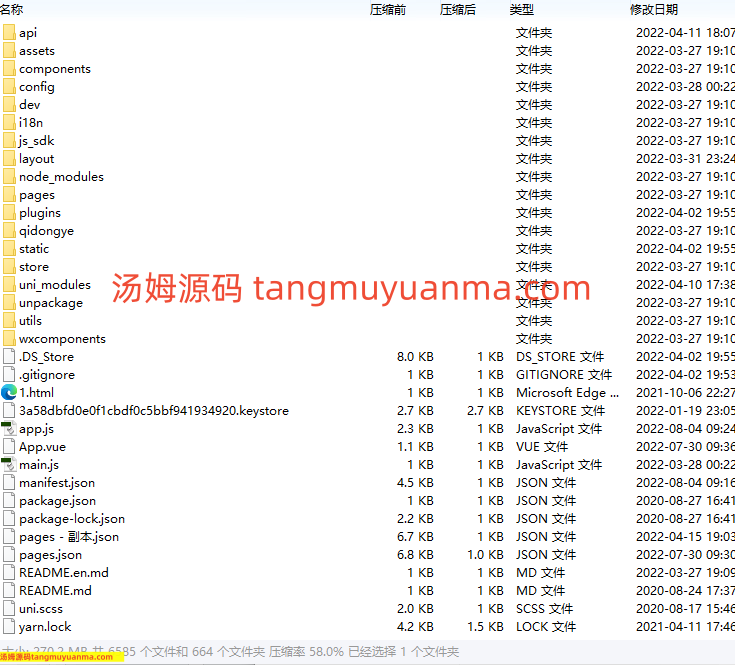Click the api folder icon
Screen dimensions: 735x665
tap(9, 33)
